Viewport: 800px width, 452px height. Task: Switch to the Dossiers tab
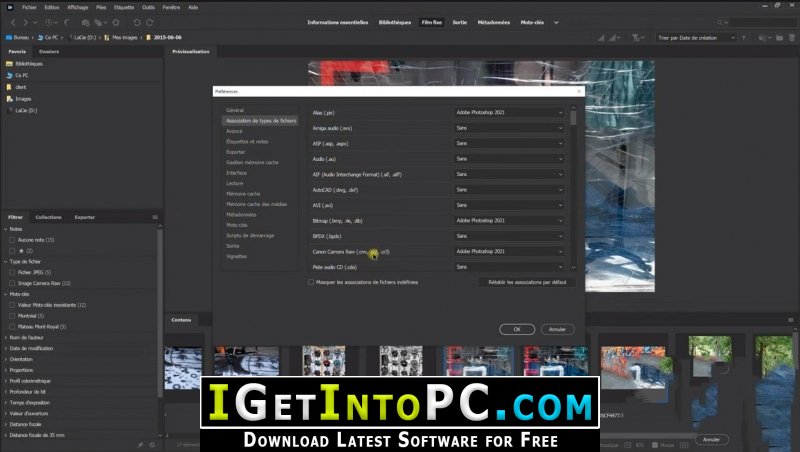(49, 52)
